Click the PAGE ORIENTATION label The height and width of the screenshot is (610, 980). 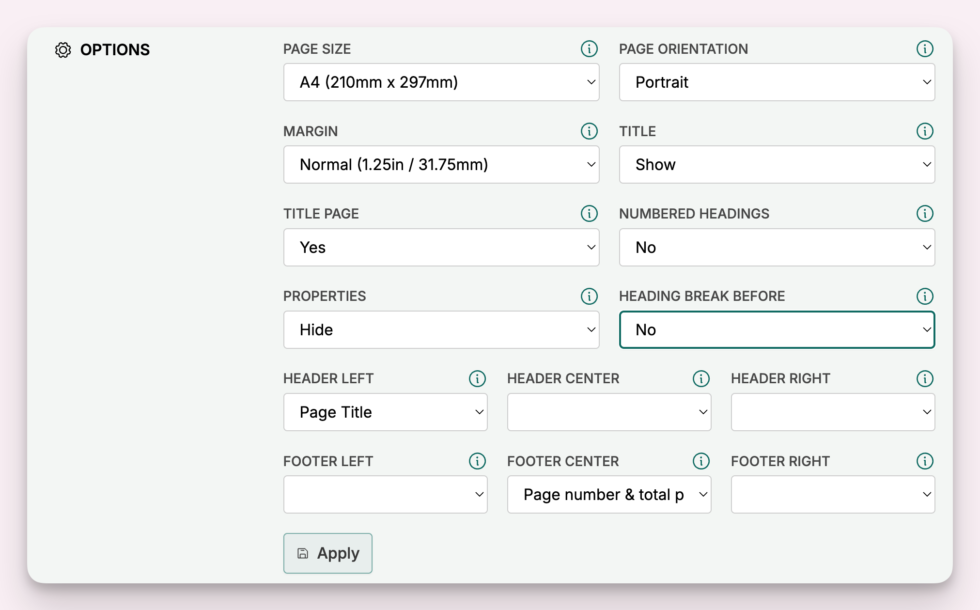[684, 49]
